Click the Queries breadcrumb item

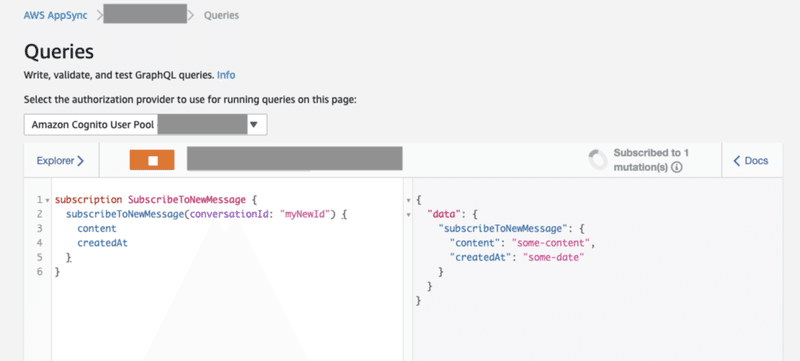[x=221, y=15]
